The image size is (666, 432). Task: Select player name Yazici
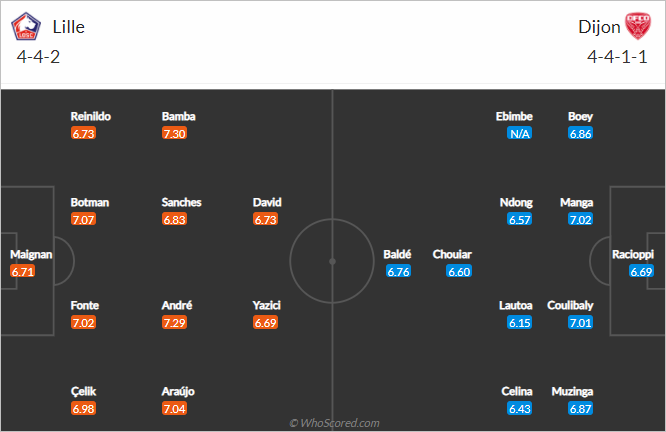click(x=266, y=305)
